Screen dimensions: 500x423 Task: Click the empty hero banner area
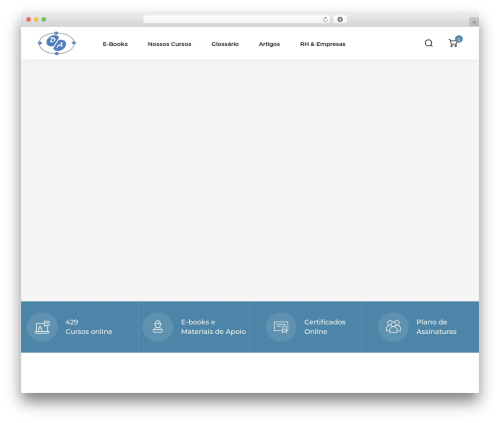coord(250,180)
